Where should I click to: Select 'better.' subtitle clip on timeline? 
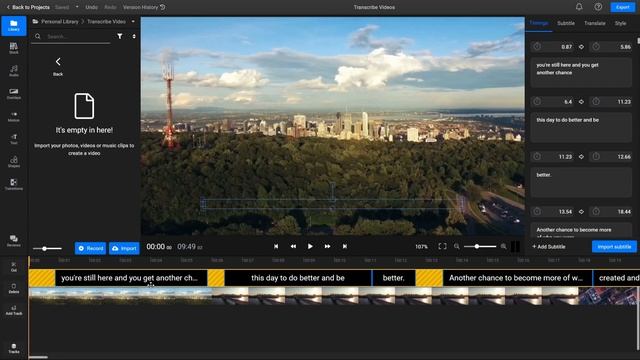pos(393,278)
